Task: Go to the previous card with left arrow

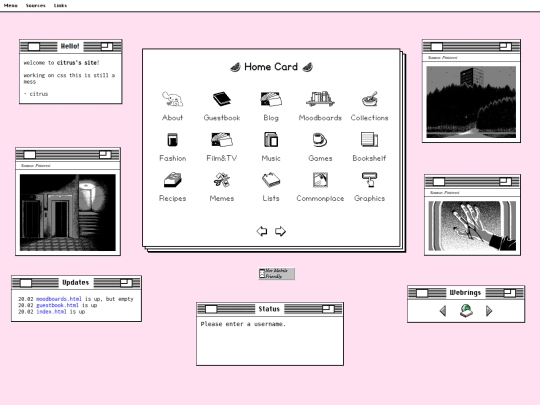Action: pos(262,231)
